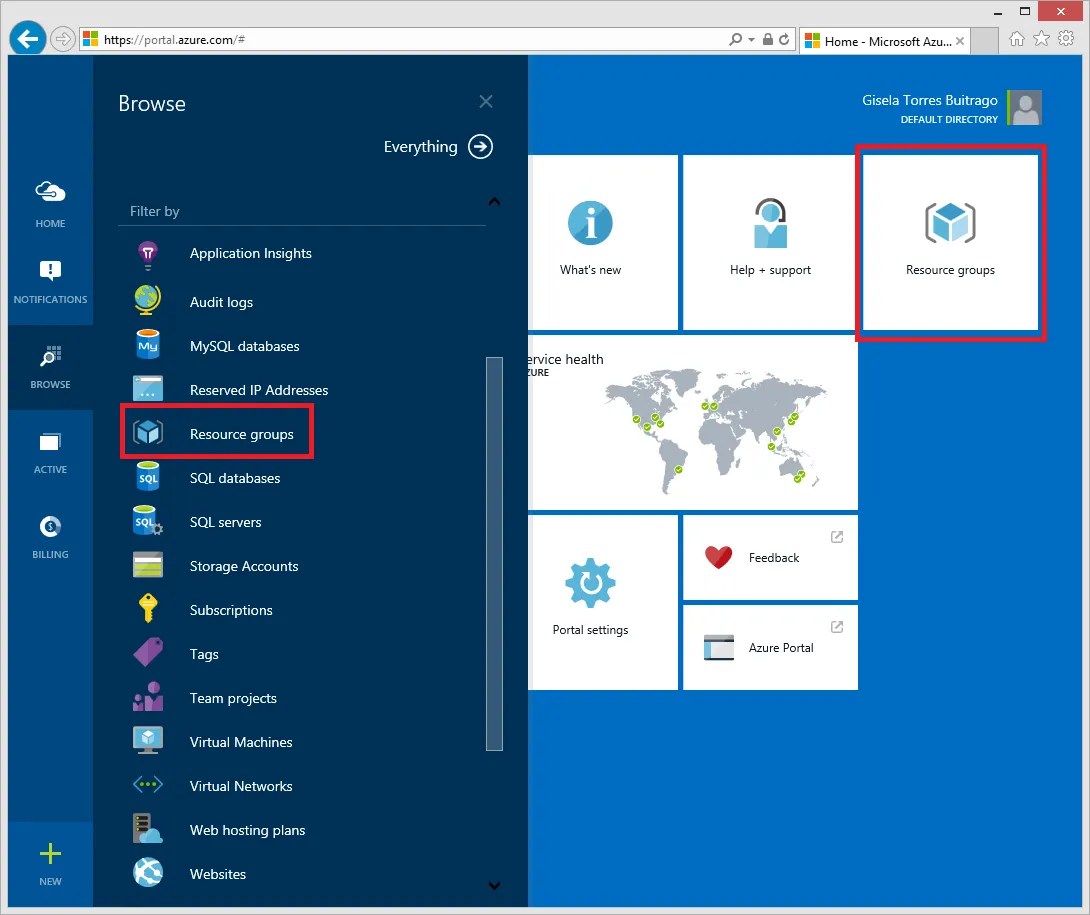
Task: Open the Websites icon
Action: pos(148,874)
